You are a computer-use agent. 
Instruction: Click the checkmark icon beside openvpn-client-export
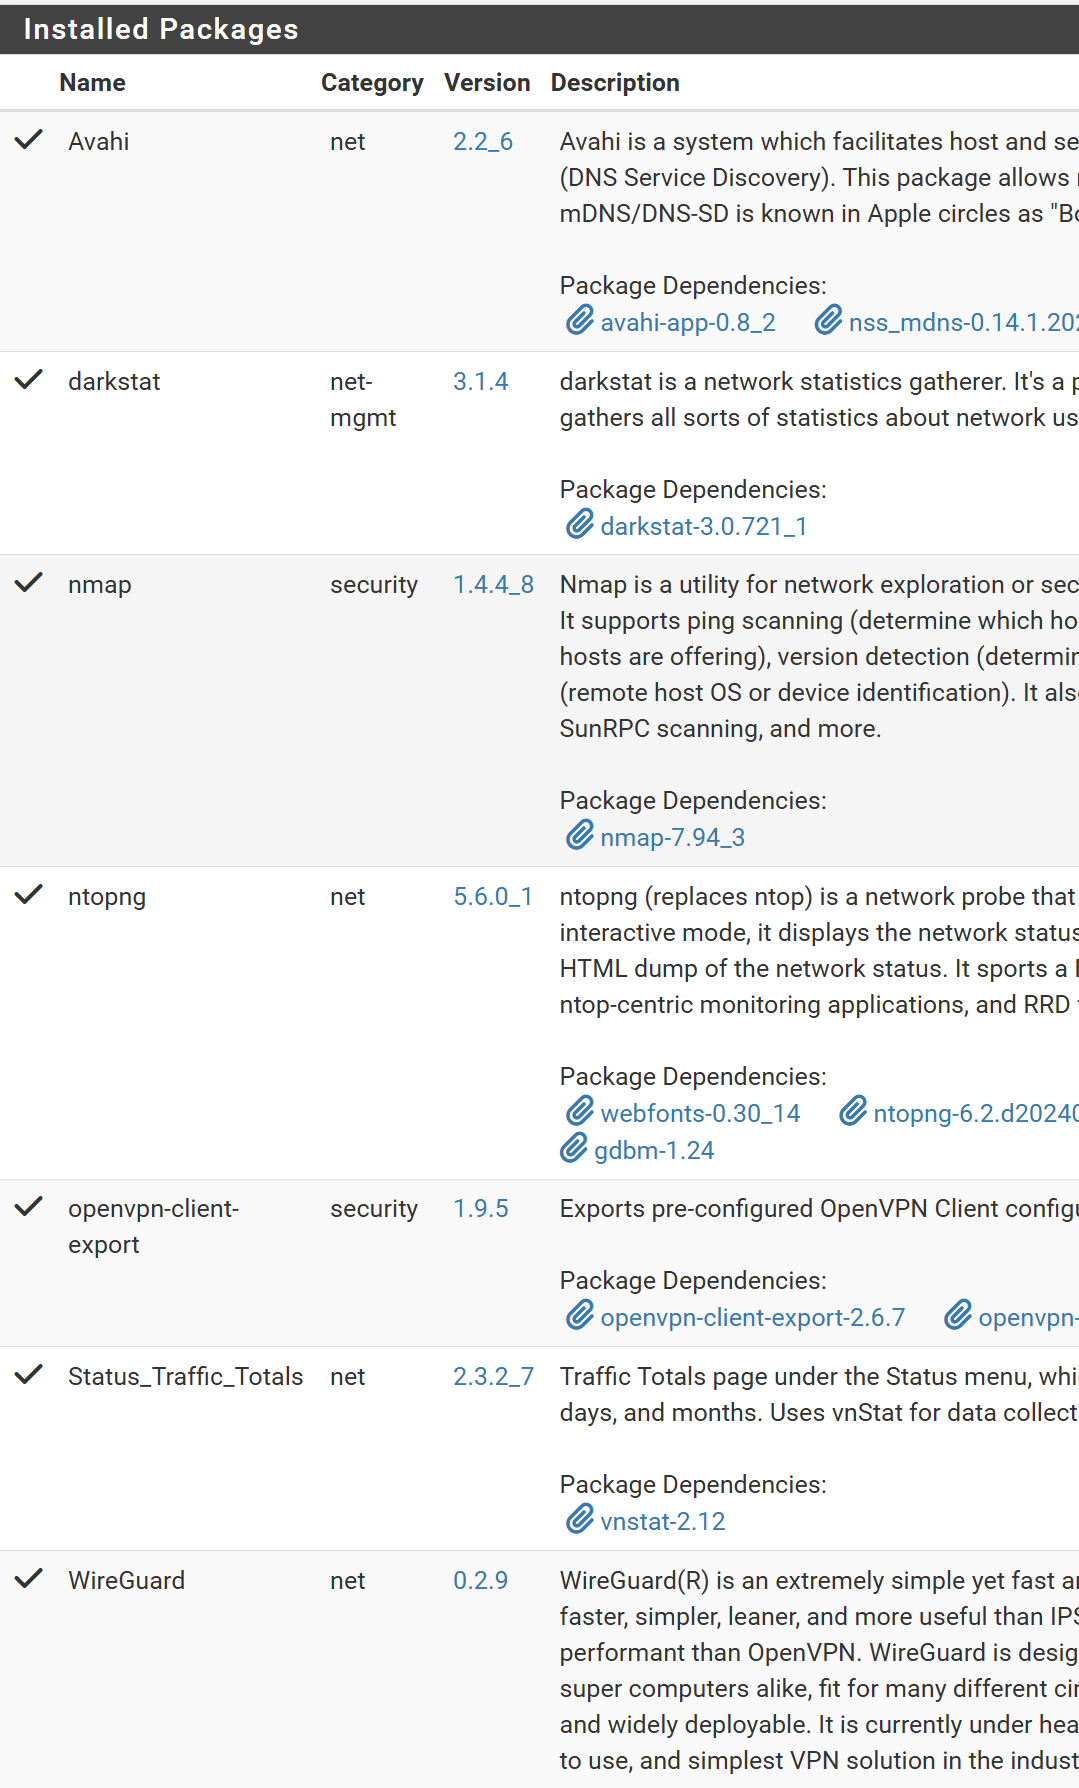(29, 1207)
